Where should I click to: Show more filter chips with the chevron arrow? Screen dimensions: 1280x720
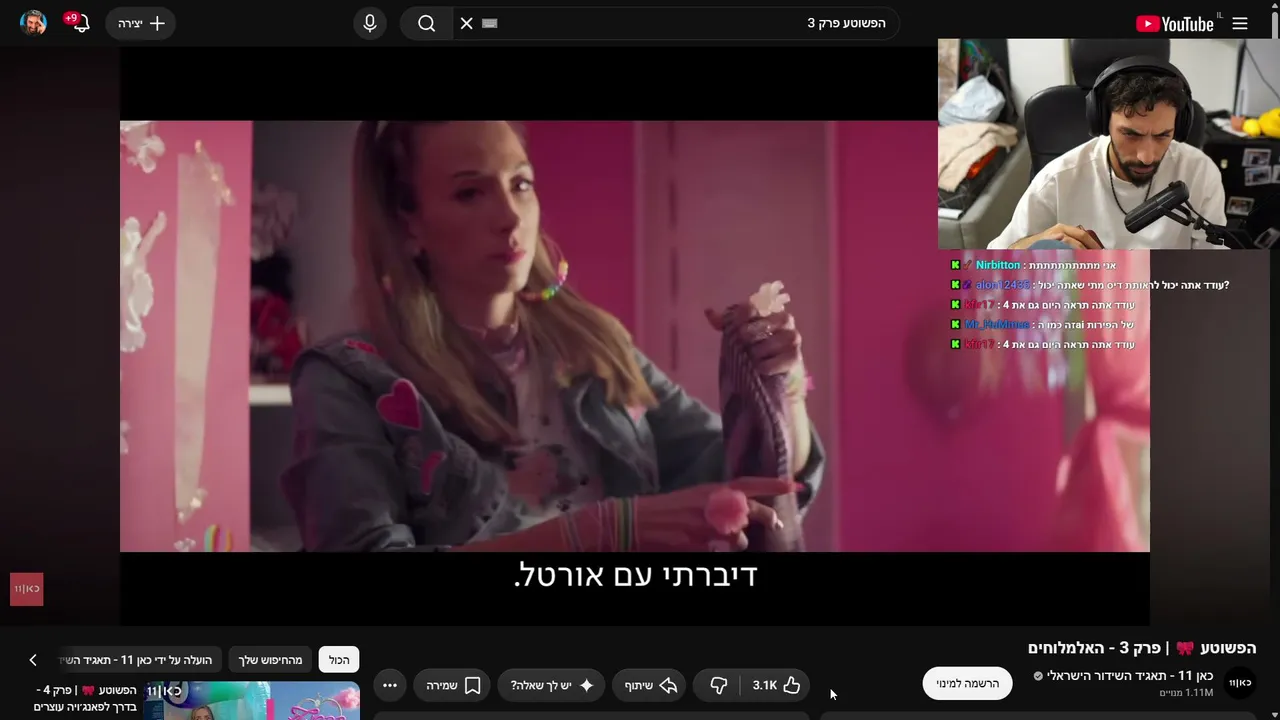33,660
